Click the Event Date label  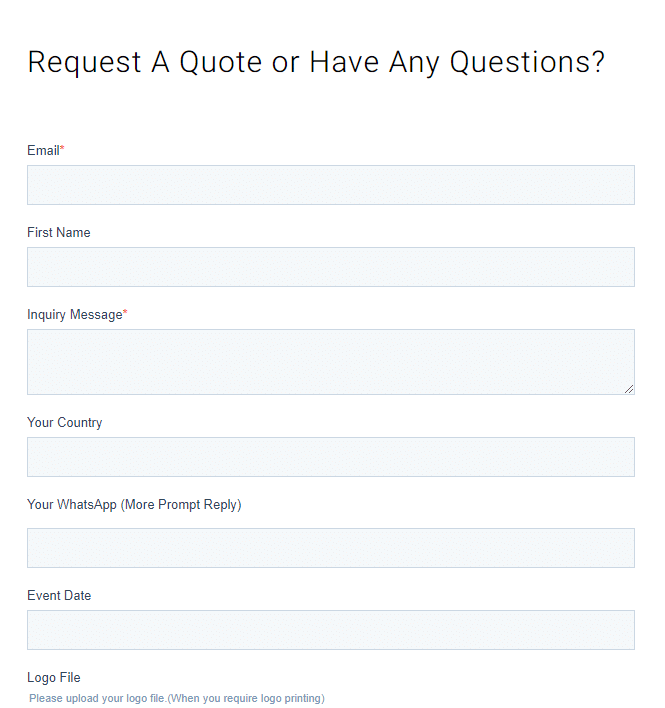[x=59, y=596]
